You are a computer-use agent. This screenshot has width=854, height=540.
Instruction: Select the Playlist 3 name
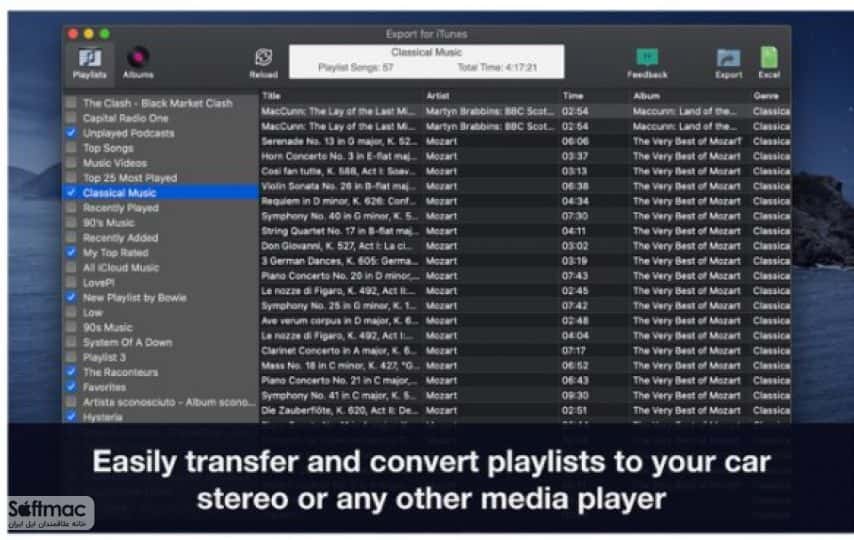(x=104, y=357)
